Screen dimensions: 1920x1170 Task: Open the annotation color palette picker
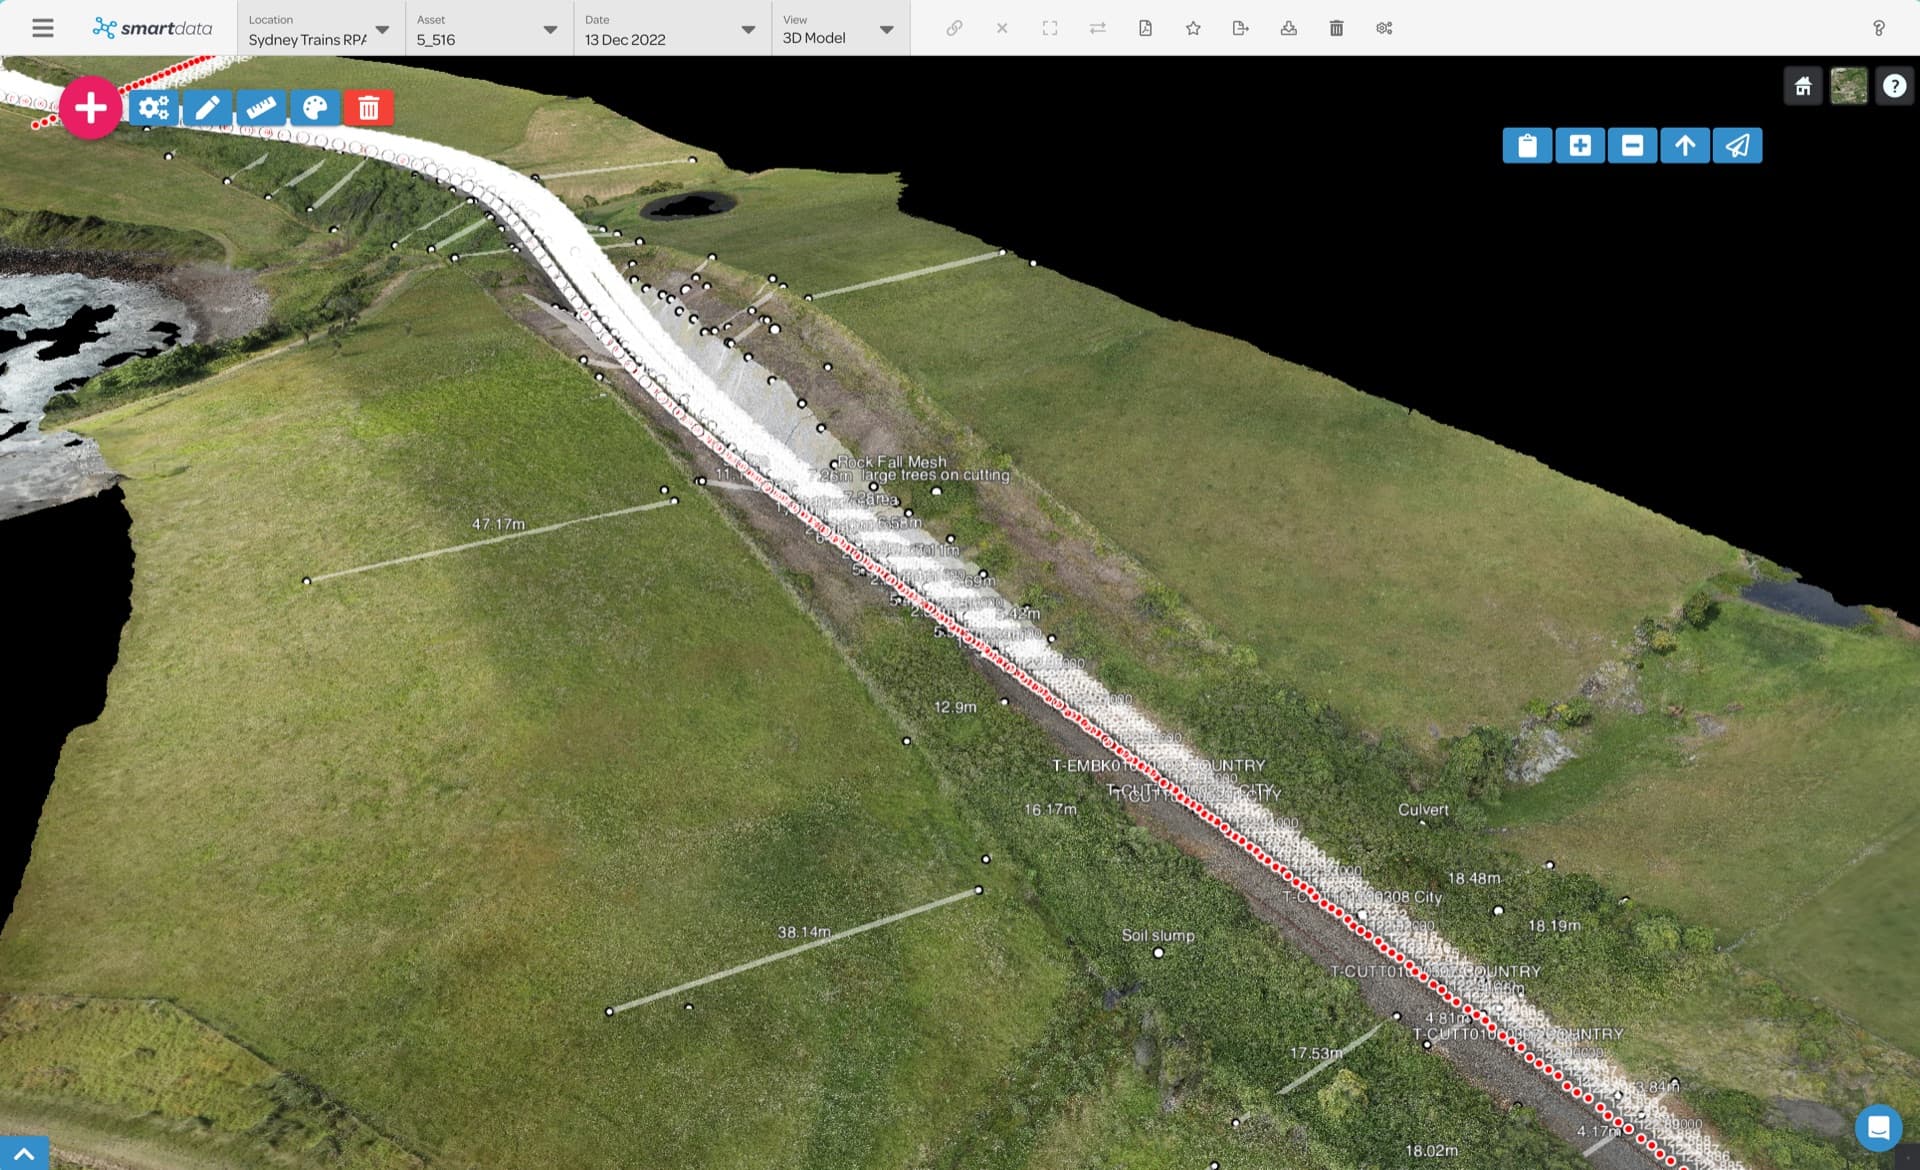[x=316, y=107]
